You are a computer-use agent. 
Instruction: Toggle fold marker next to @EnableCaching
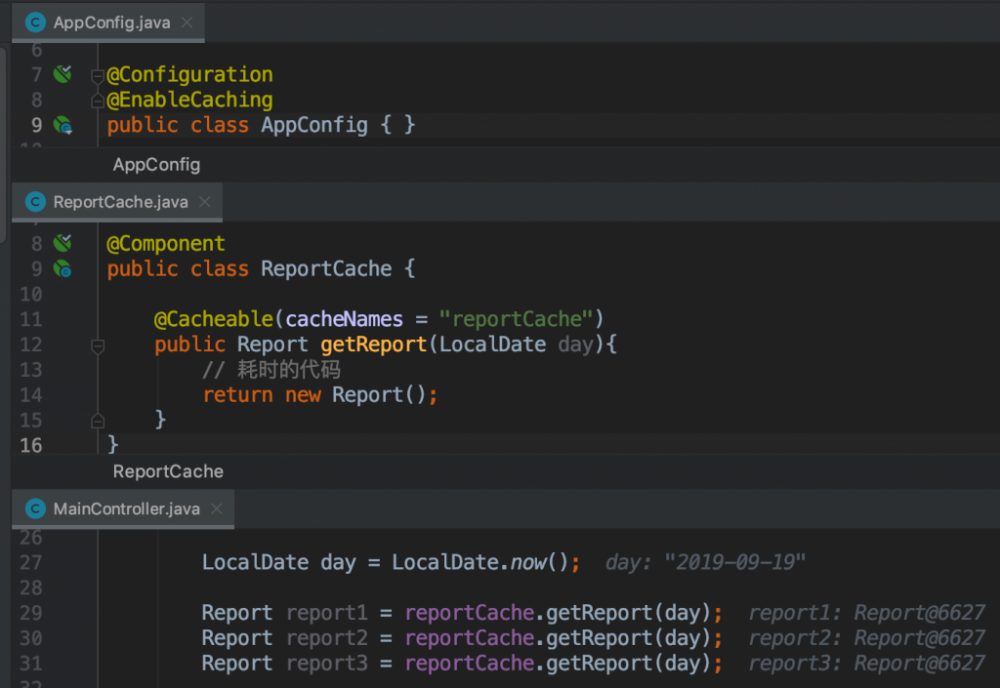[97, 100]
